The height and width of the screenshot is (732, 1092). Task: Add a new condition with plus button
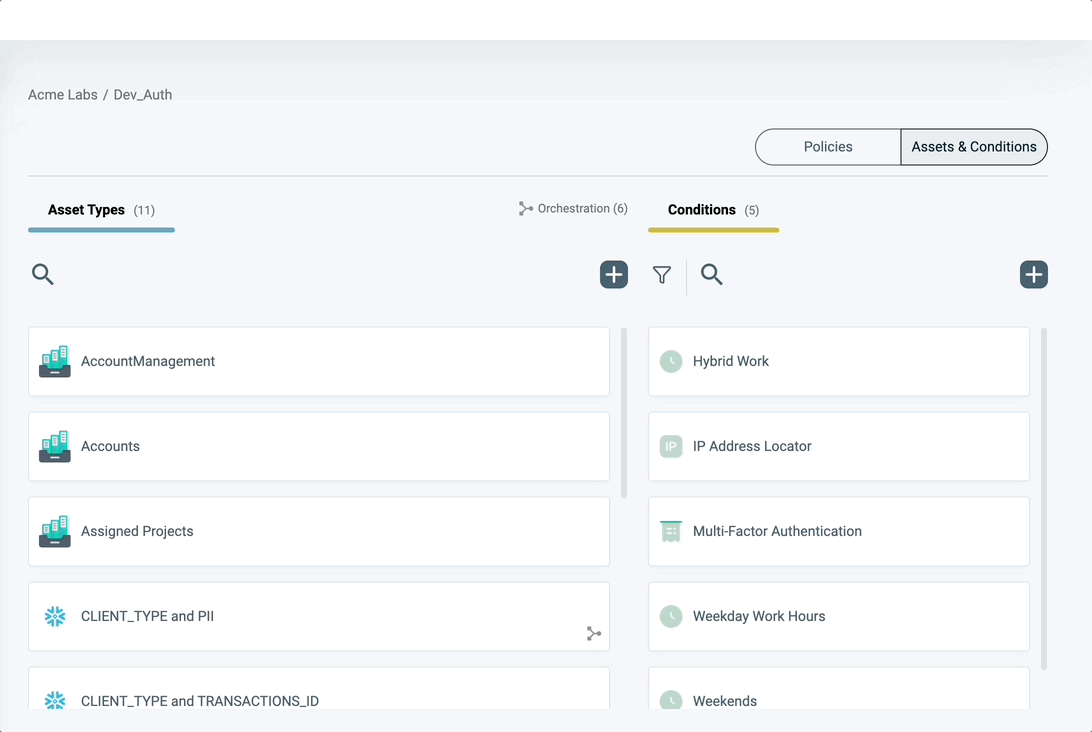[1034, 274]
